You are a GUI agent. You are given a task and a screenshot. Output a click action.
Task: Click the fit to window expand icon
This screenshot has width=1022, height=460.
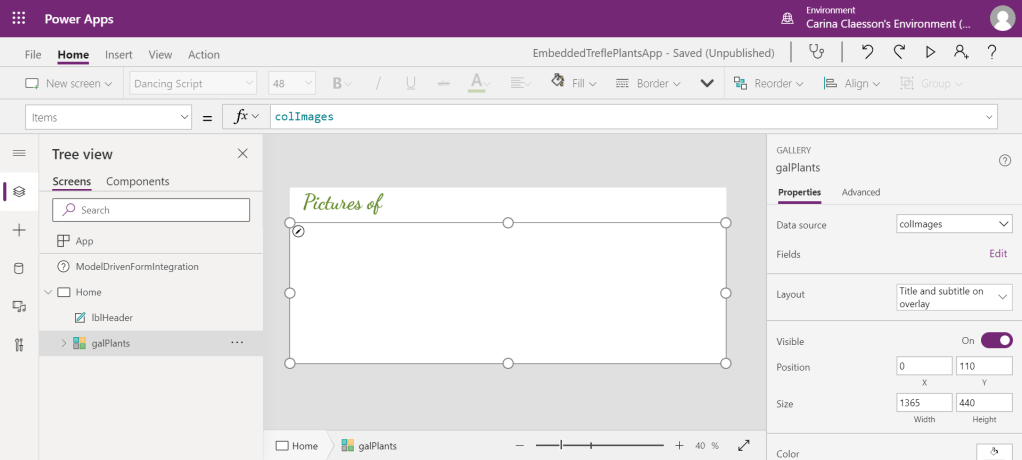click(x=744, y=446)
